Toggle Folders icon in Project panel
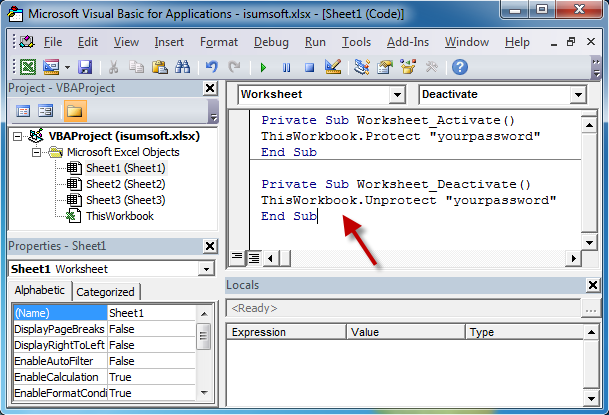The height and width of the screenshot is (415, 609). [75, 111]
